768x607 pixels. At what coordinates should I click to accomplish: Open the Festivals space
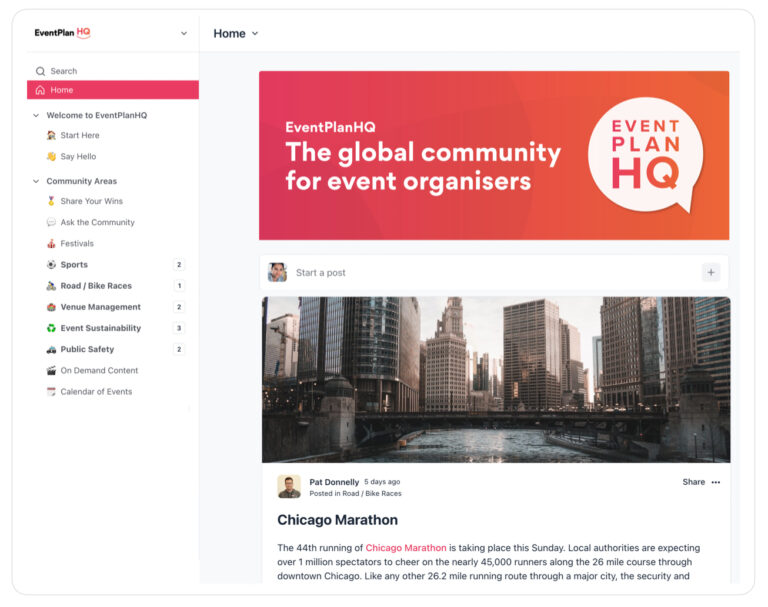[x=77, y=243]
